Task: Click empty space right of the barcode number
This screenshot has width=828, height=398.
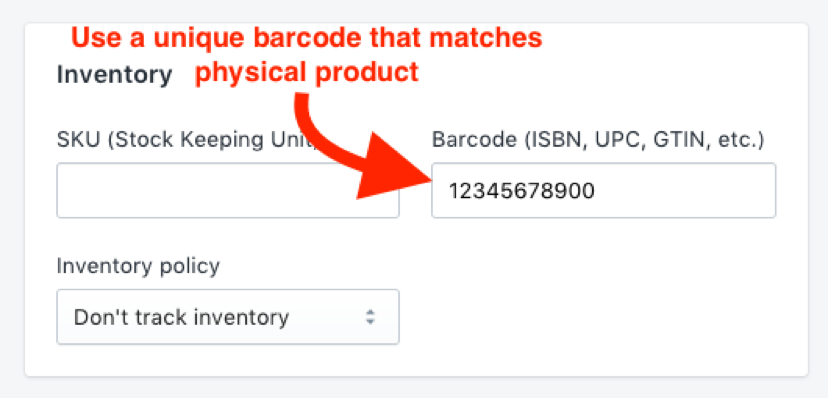Action: click(x=686, y=191)
